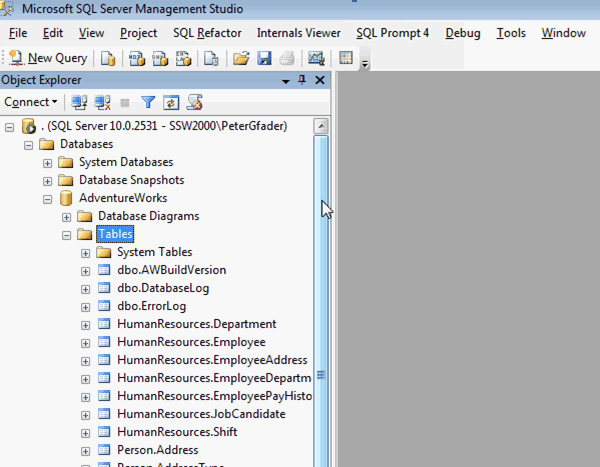Viewport: 600px width, 467px height.
Task: Select the Person.Address table
Action: coord(158,450)
